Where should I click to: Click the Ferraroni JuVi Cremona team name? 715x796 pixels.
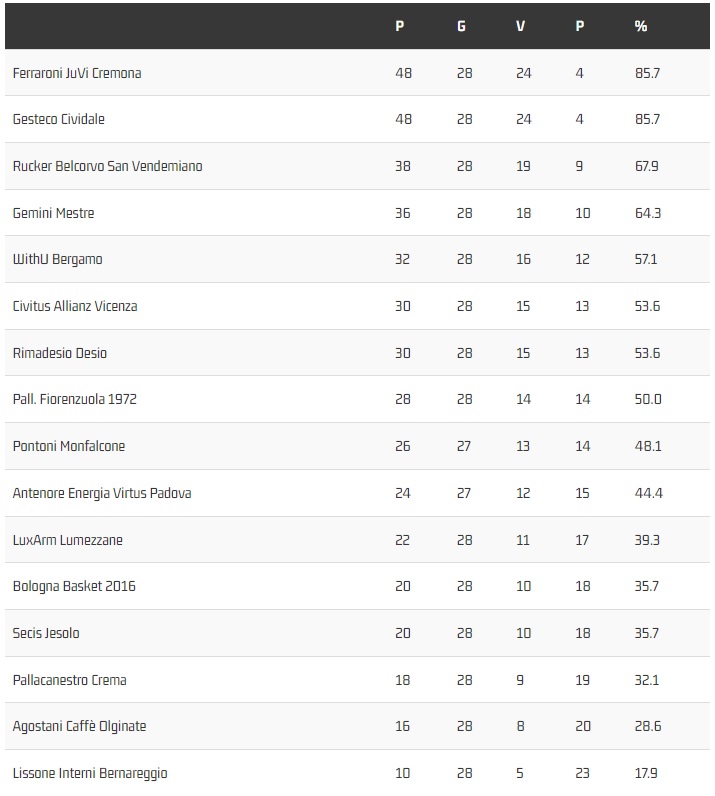77,73
